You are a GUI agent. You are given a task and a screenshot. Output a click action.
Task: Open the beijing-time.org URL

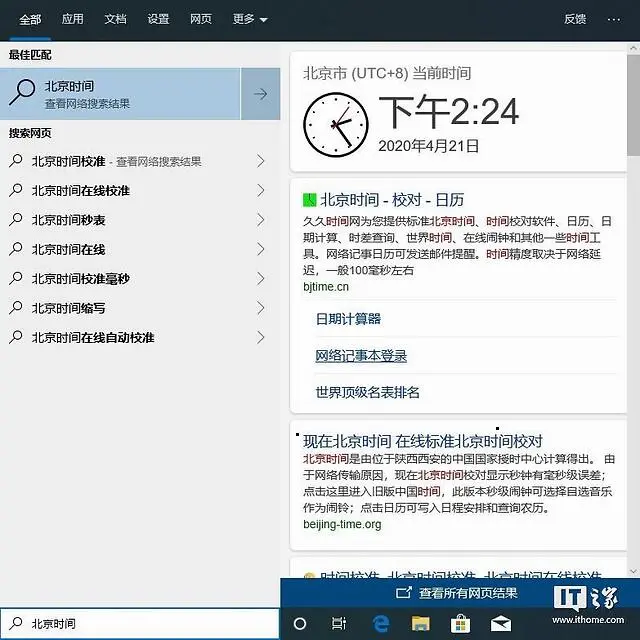[342, 524]
